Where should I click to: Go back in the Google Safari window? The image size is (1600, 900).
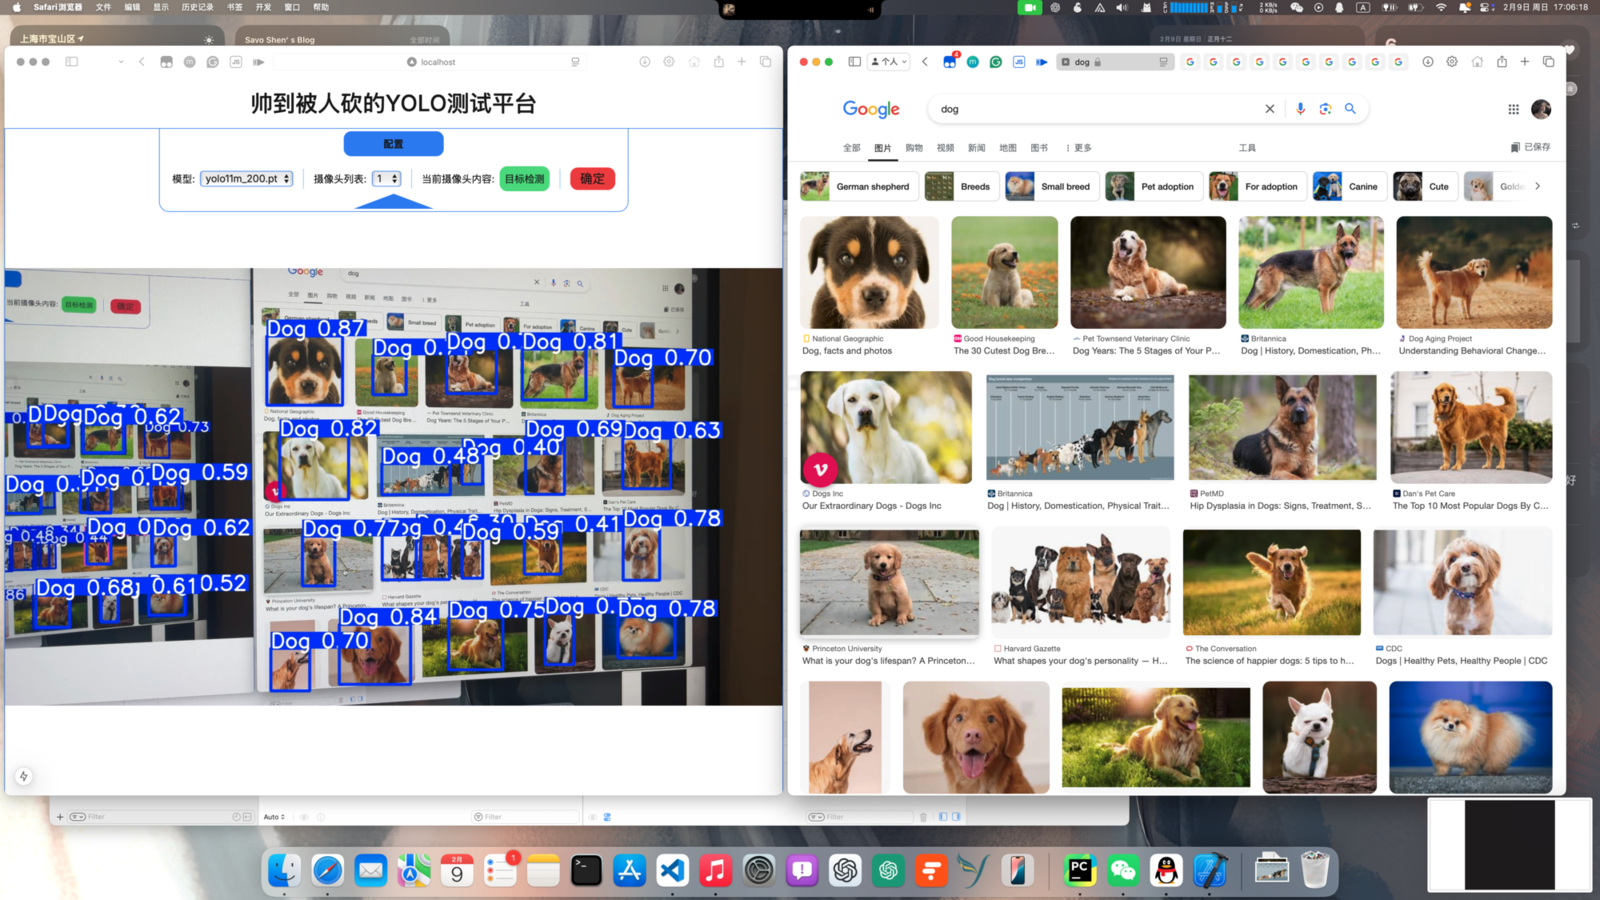925,62
